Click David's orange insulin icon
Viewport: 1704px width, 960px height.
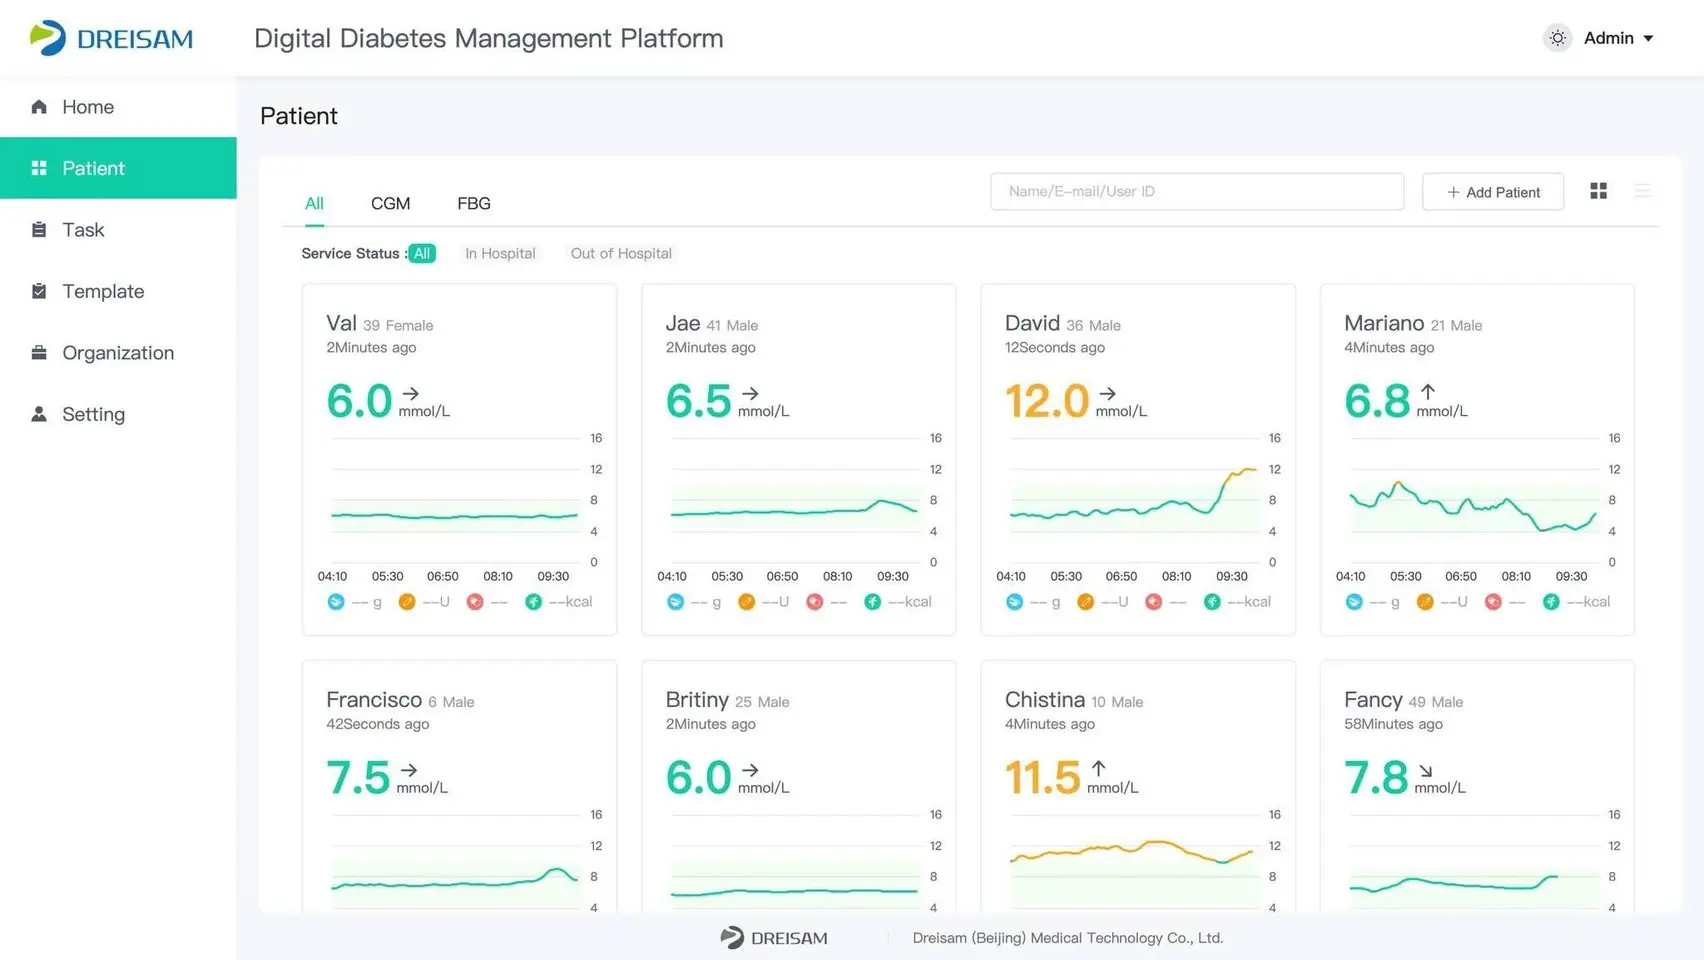point(1085,602)
